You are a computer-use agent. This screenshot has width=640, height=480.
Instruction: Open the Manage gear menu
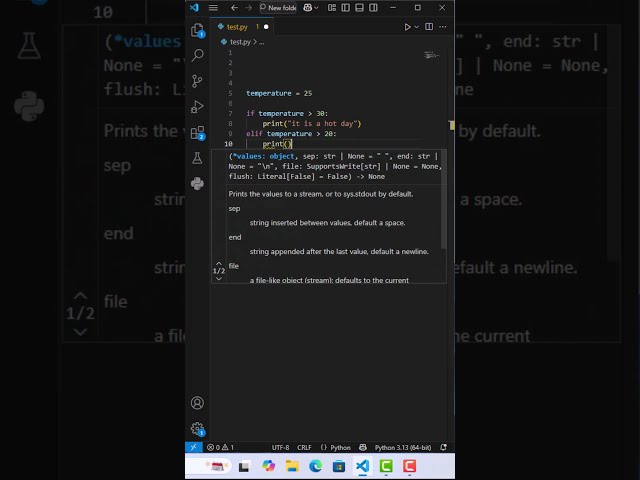coord(198,429)
